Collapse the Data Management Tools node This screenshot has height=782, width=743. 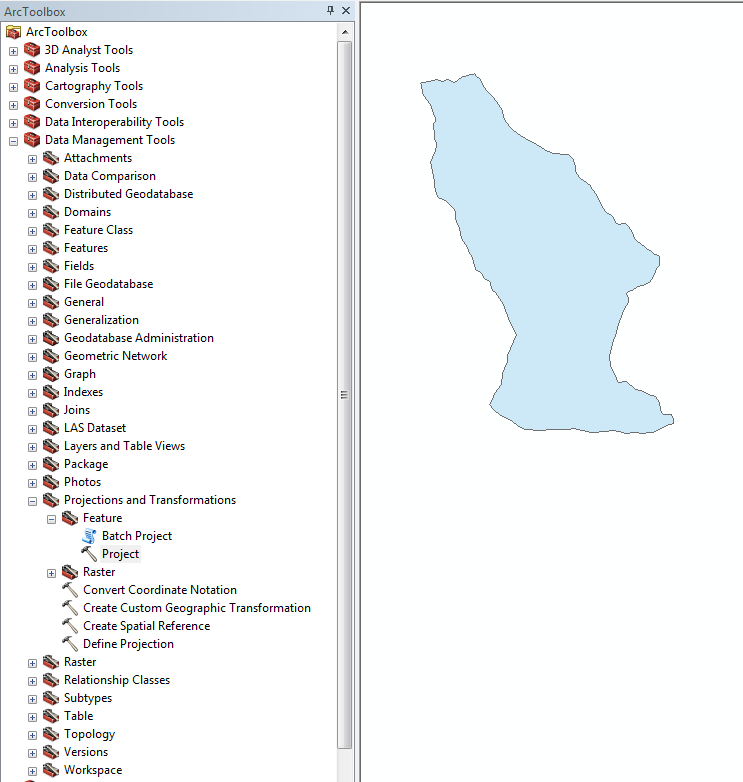point(13,141)
